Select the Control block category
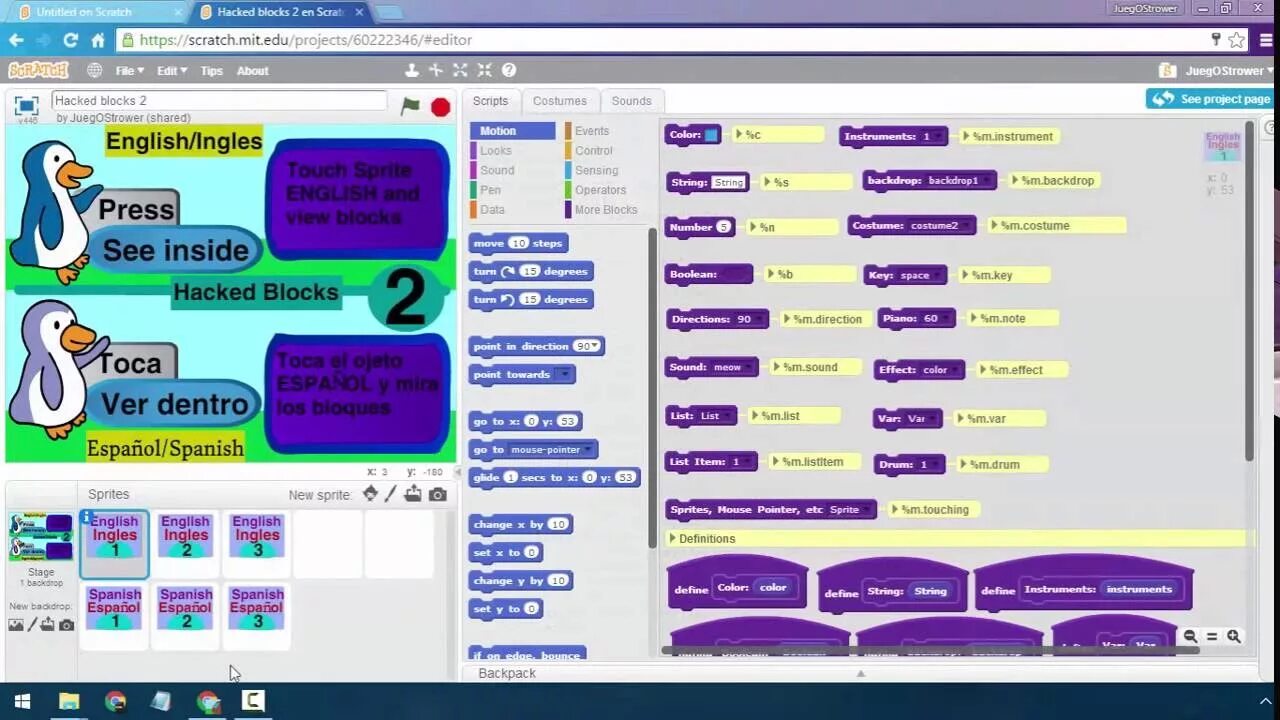 [x=593, y=150]
